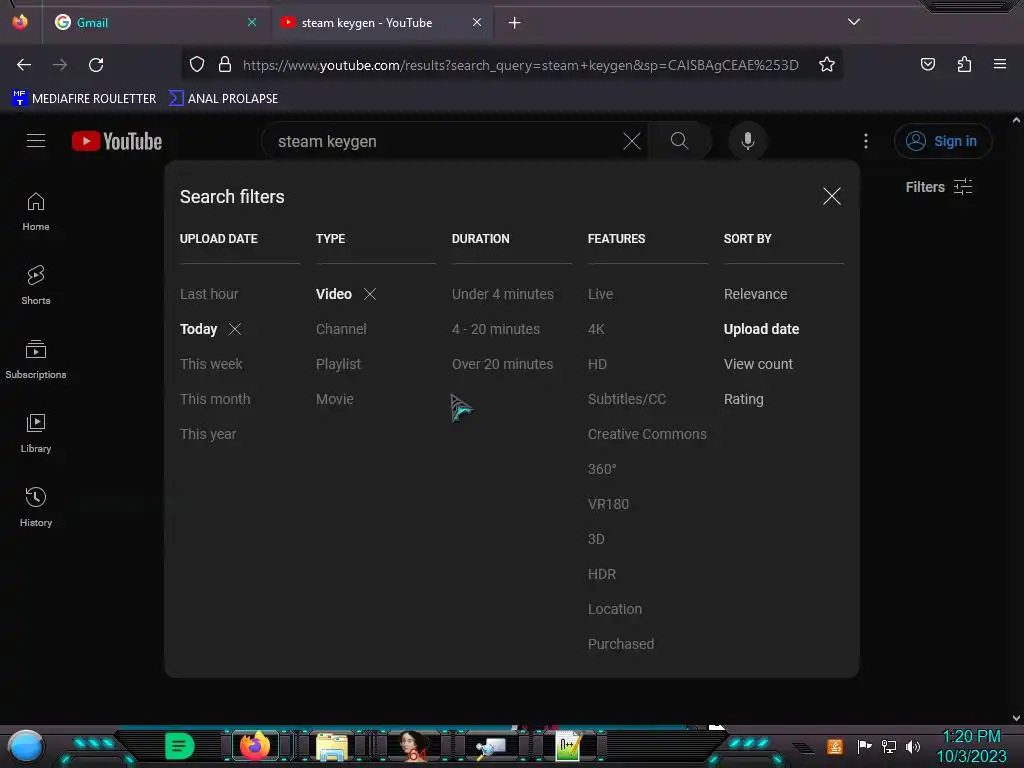Select Over 20 minutes duration
This screenshot has height=768, width=1024.
(x=502, y=364)
